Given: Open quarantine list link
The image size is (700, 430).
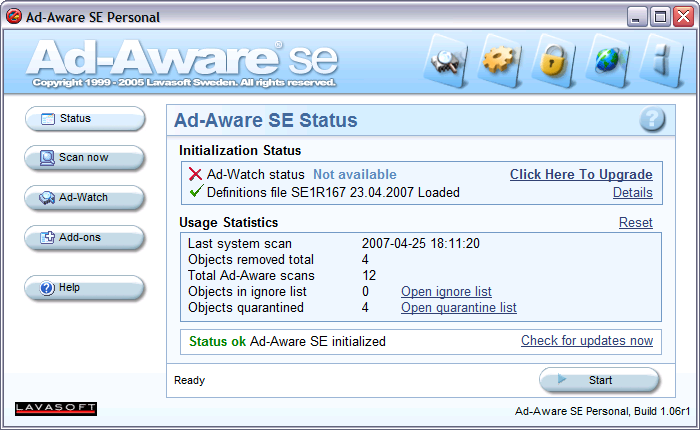Looking at the screenshot, I should click(458, 308).
